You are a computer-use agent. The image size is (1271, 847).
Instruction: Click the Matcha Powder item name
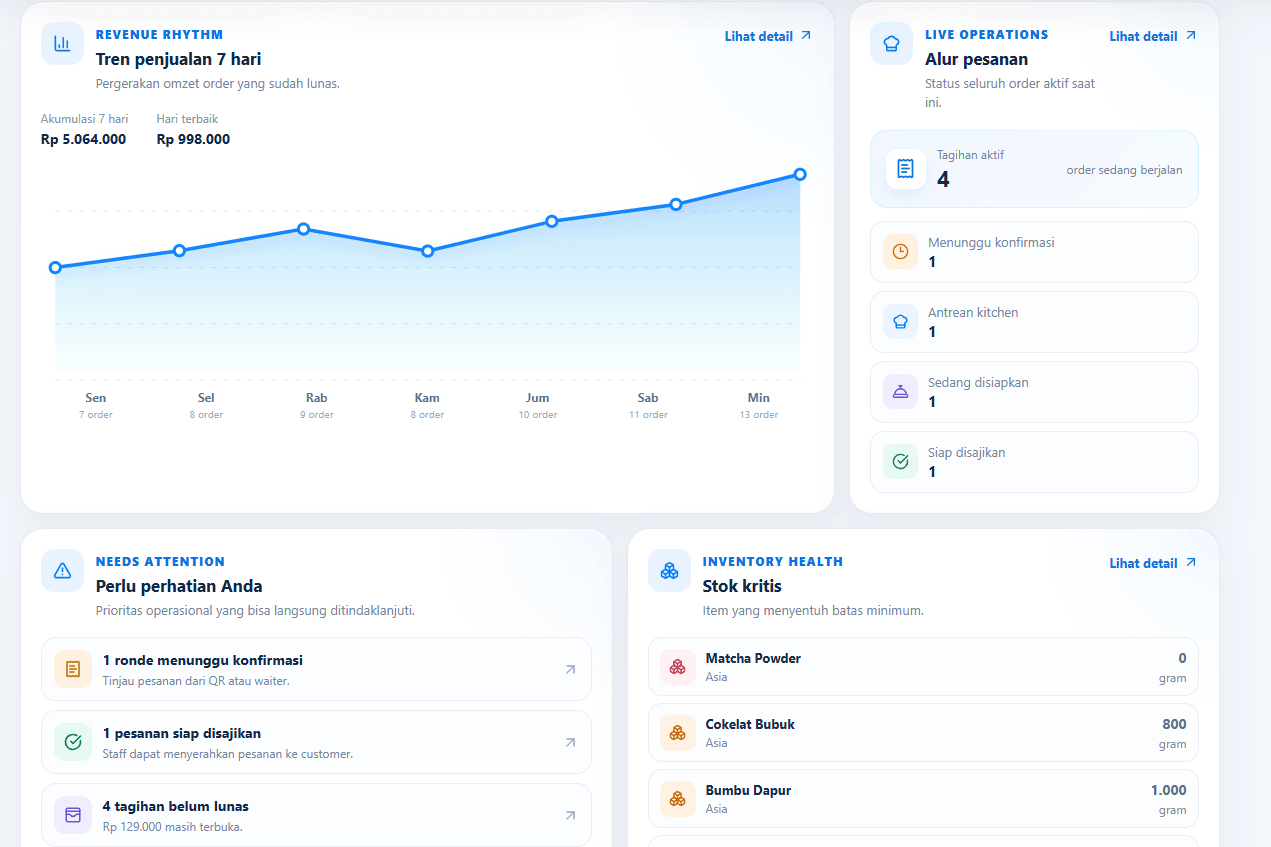[753, 658]
